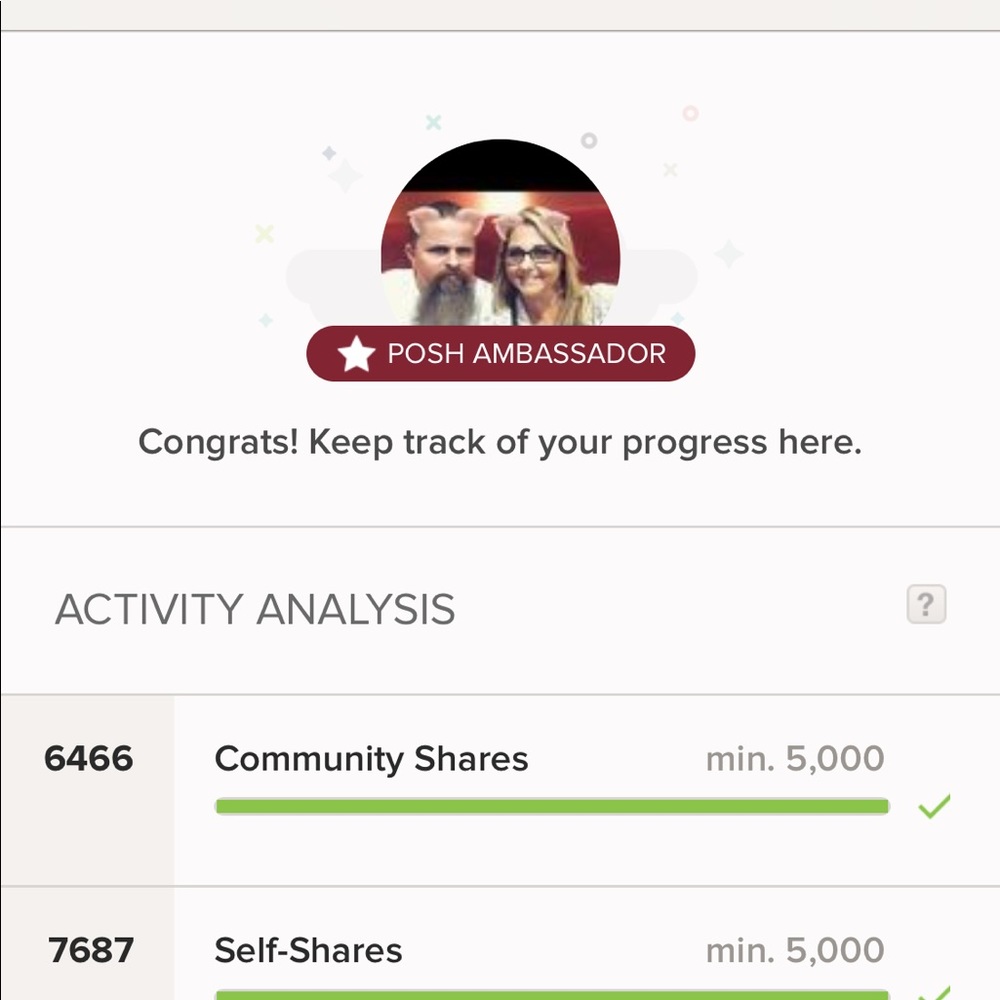Viewport: 1000px width, 1000px height.
Task: Click the ACTIVITY ANALYSIS heading
Action: tap(255, 609)
